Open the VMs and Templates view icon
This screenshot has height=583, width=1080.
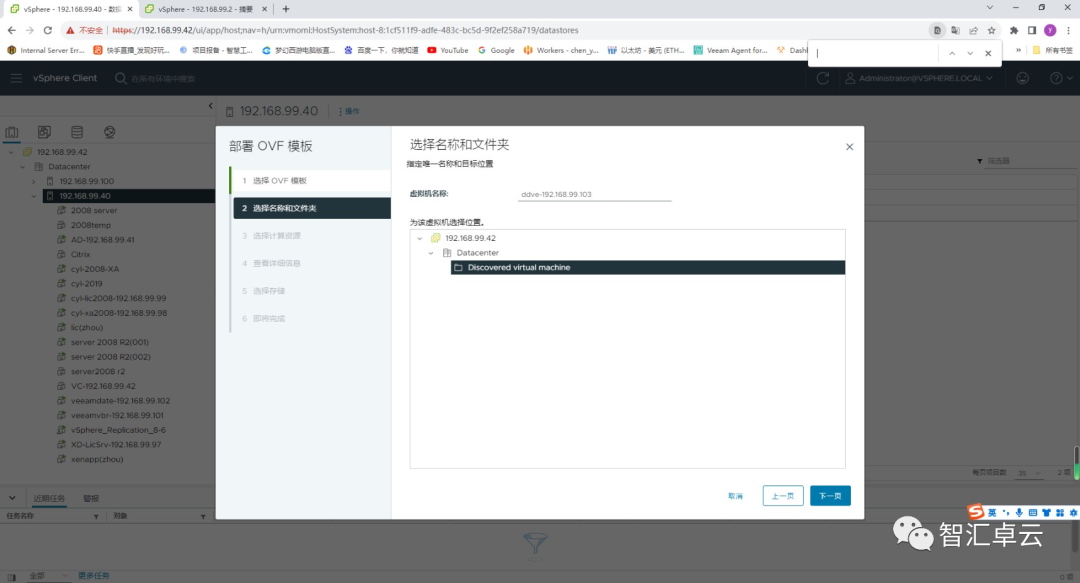tap(44, 132)
